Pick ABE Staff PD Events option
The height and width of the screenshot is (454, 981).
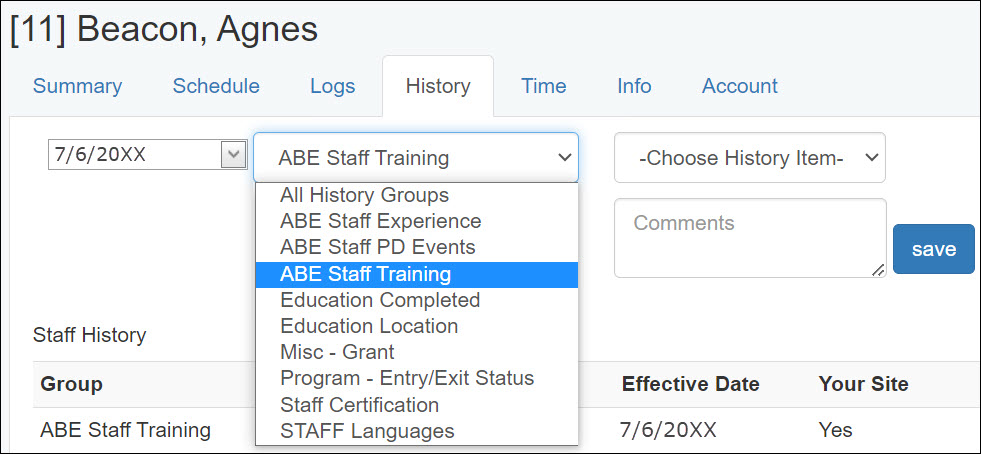(x=377, y=247)
